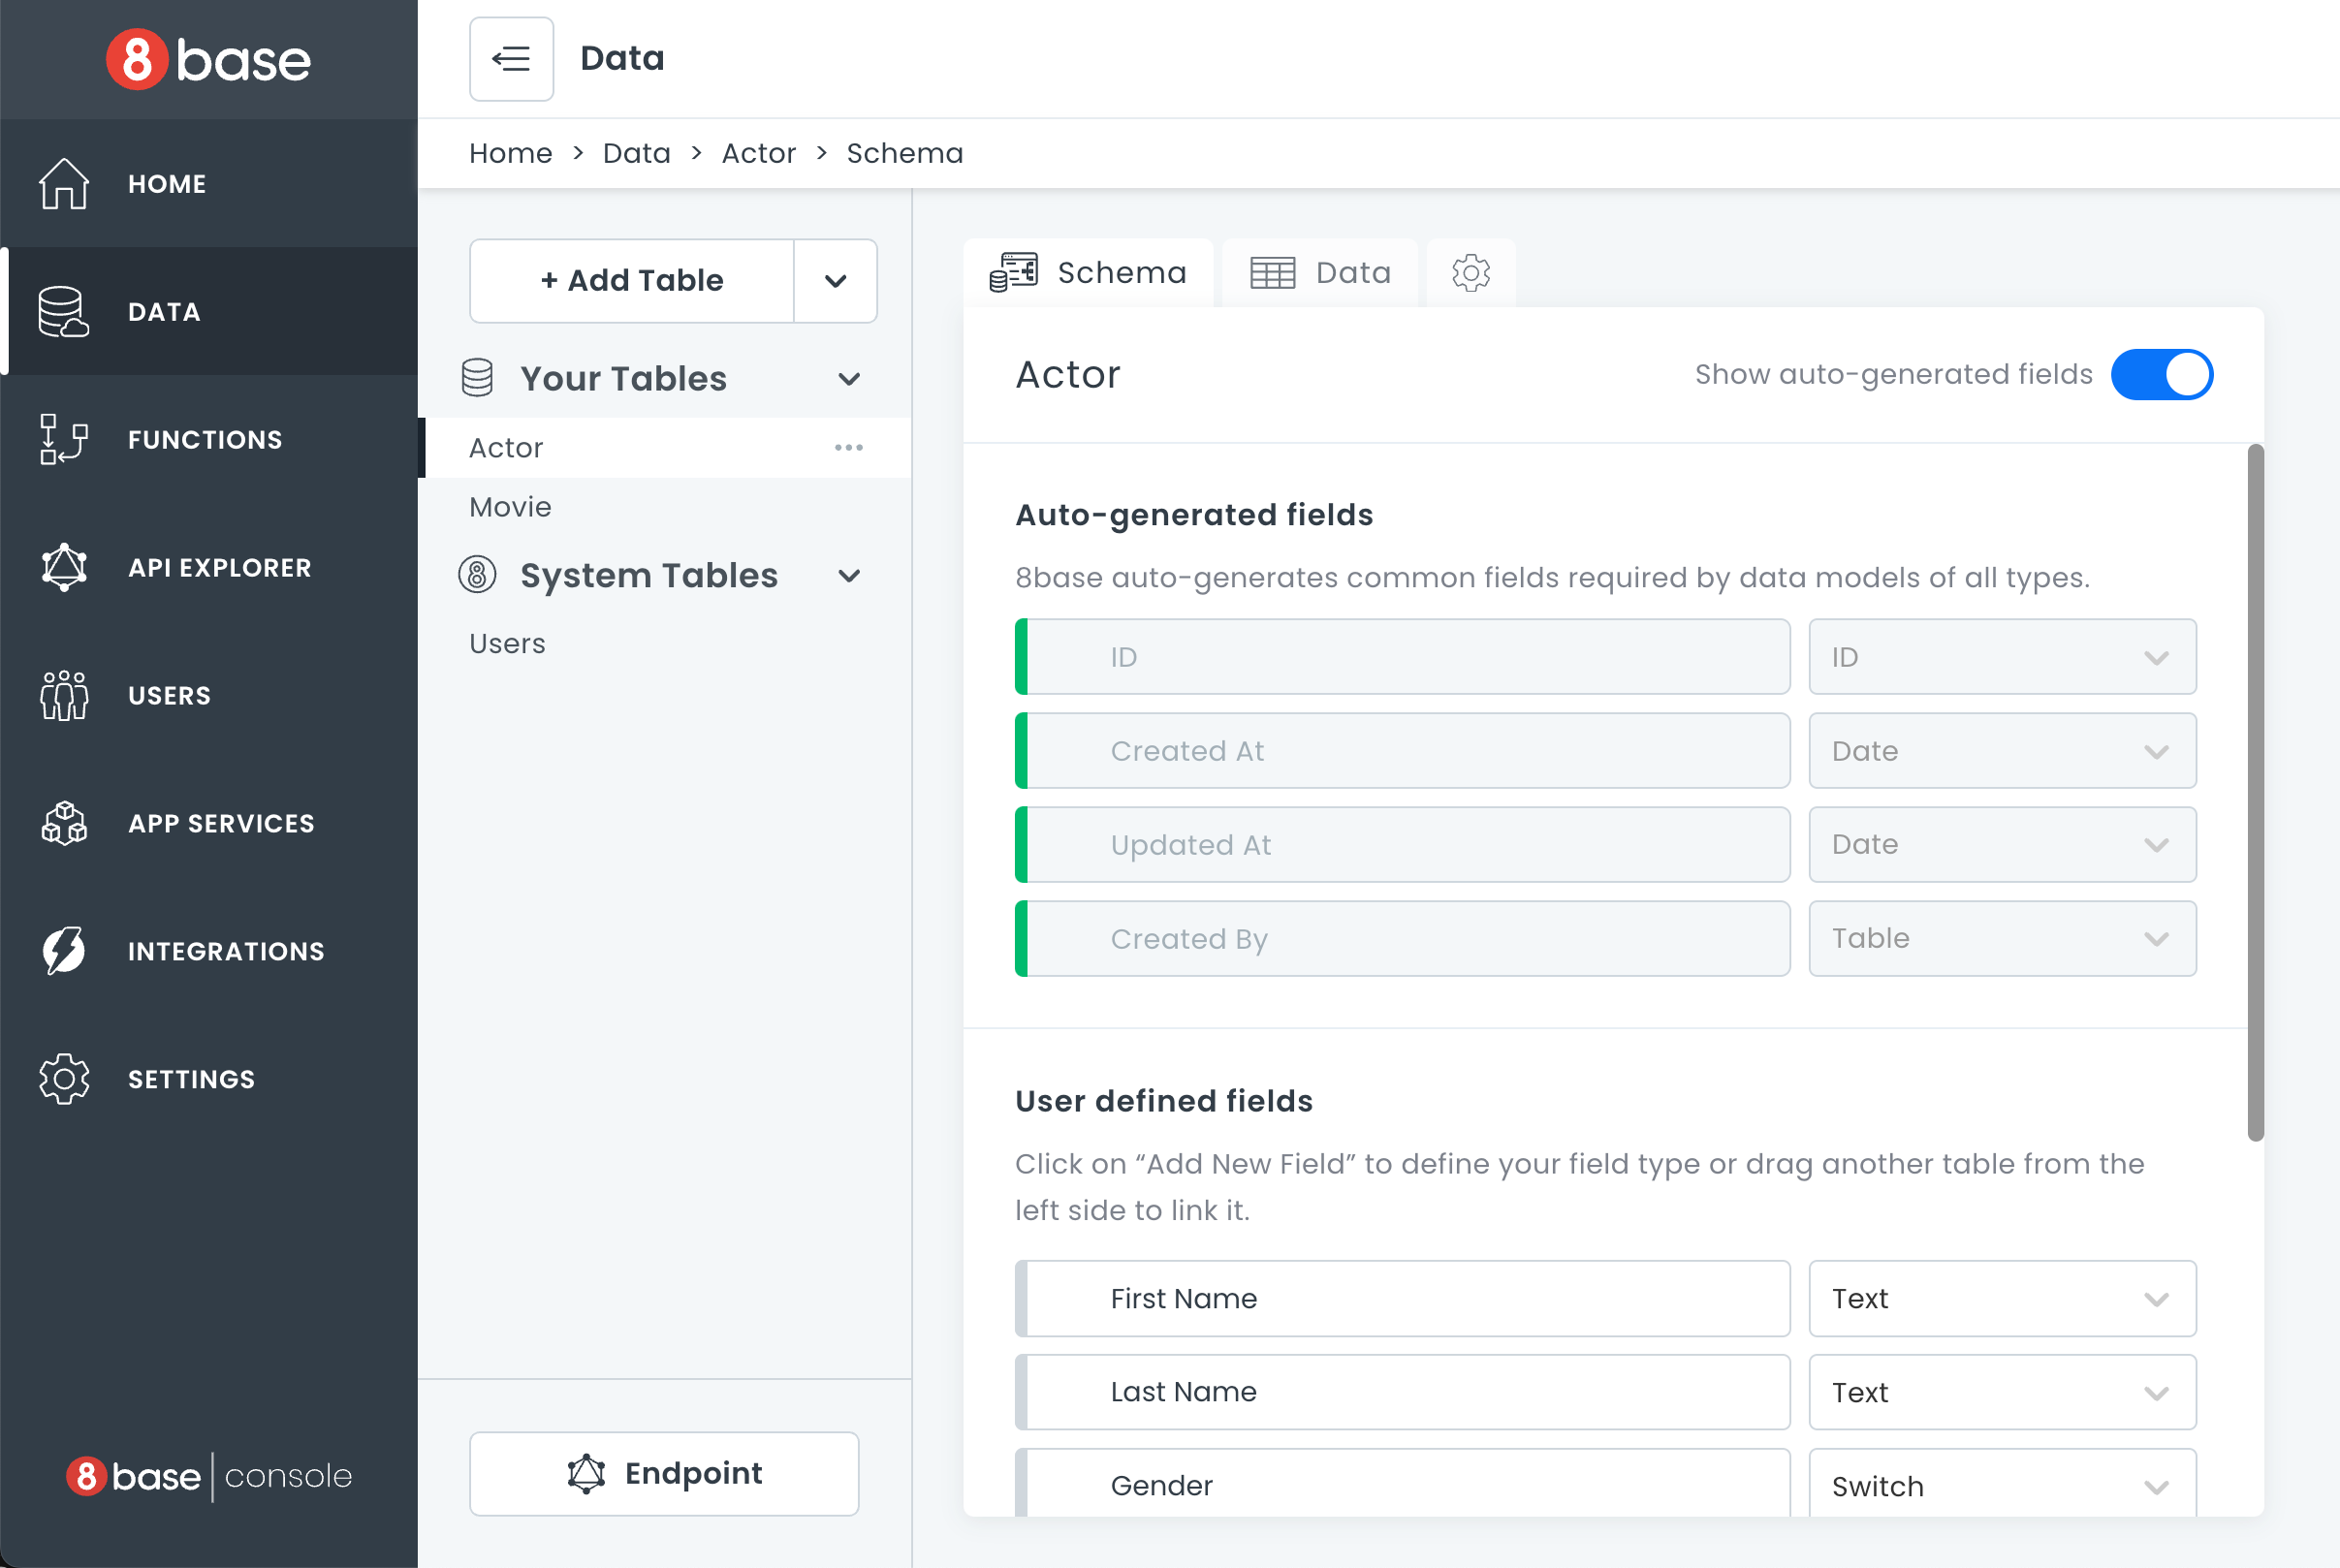Toggle Show auto-generated fields switch
2340x1568 pixels.
pyautogui.click(x=2161, y=375)
